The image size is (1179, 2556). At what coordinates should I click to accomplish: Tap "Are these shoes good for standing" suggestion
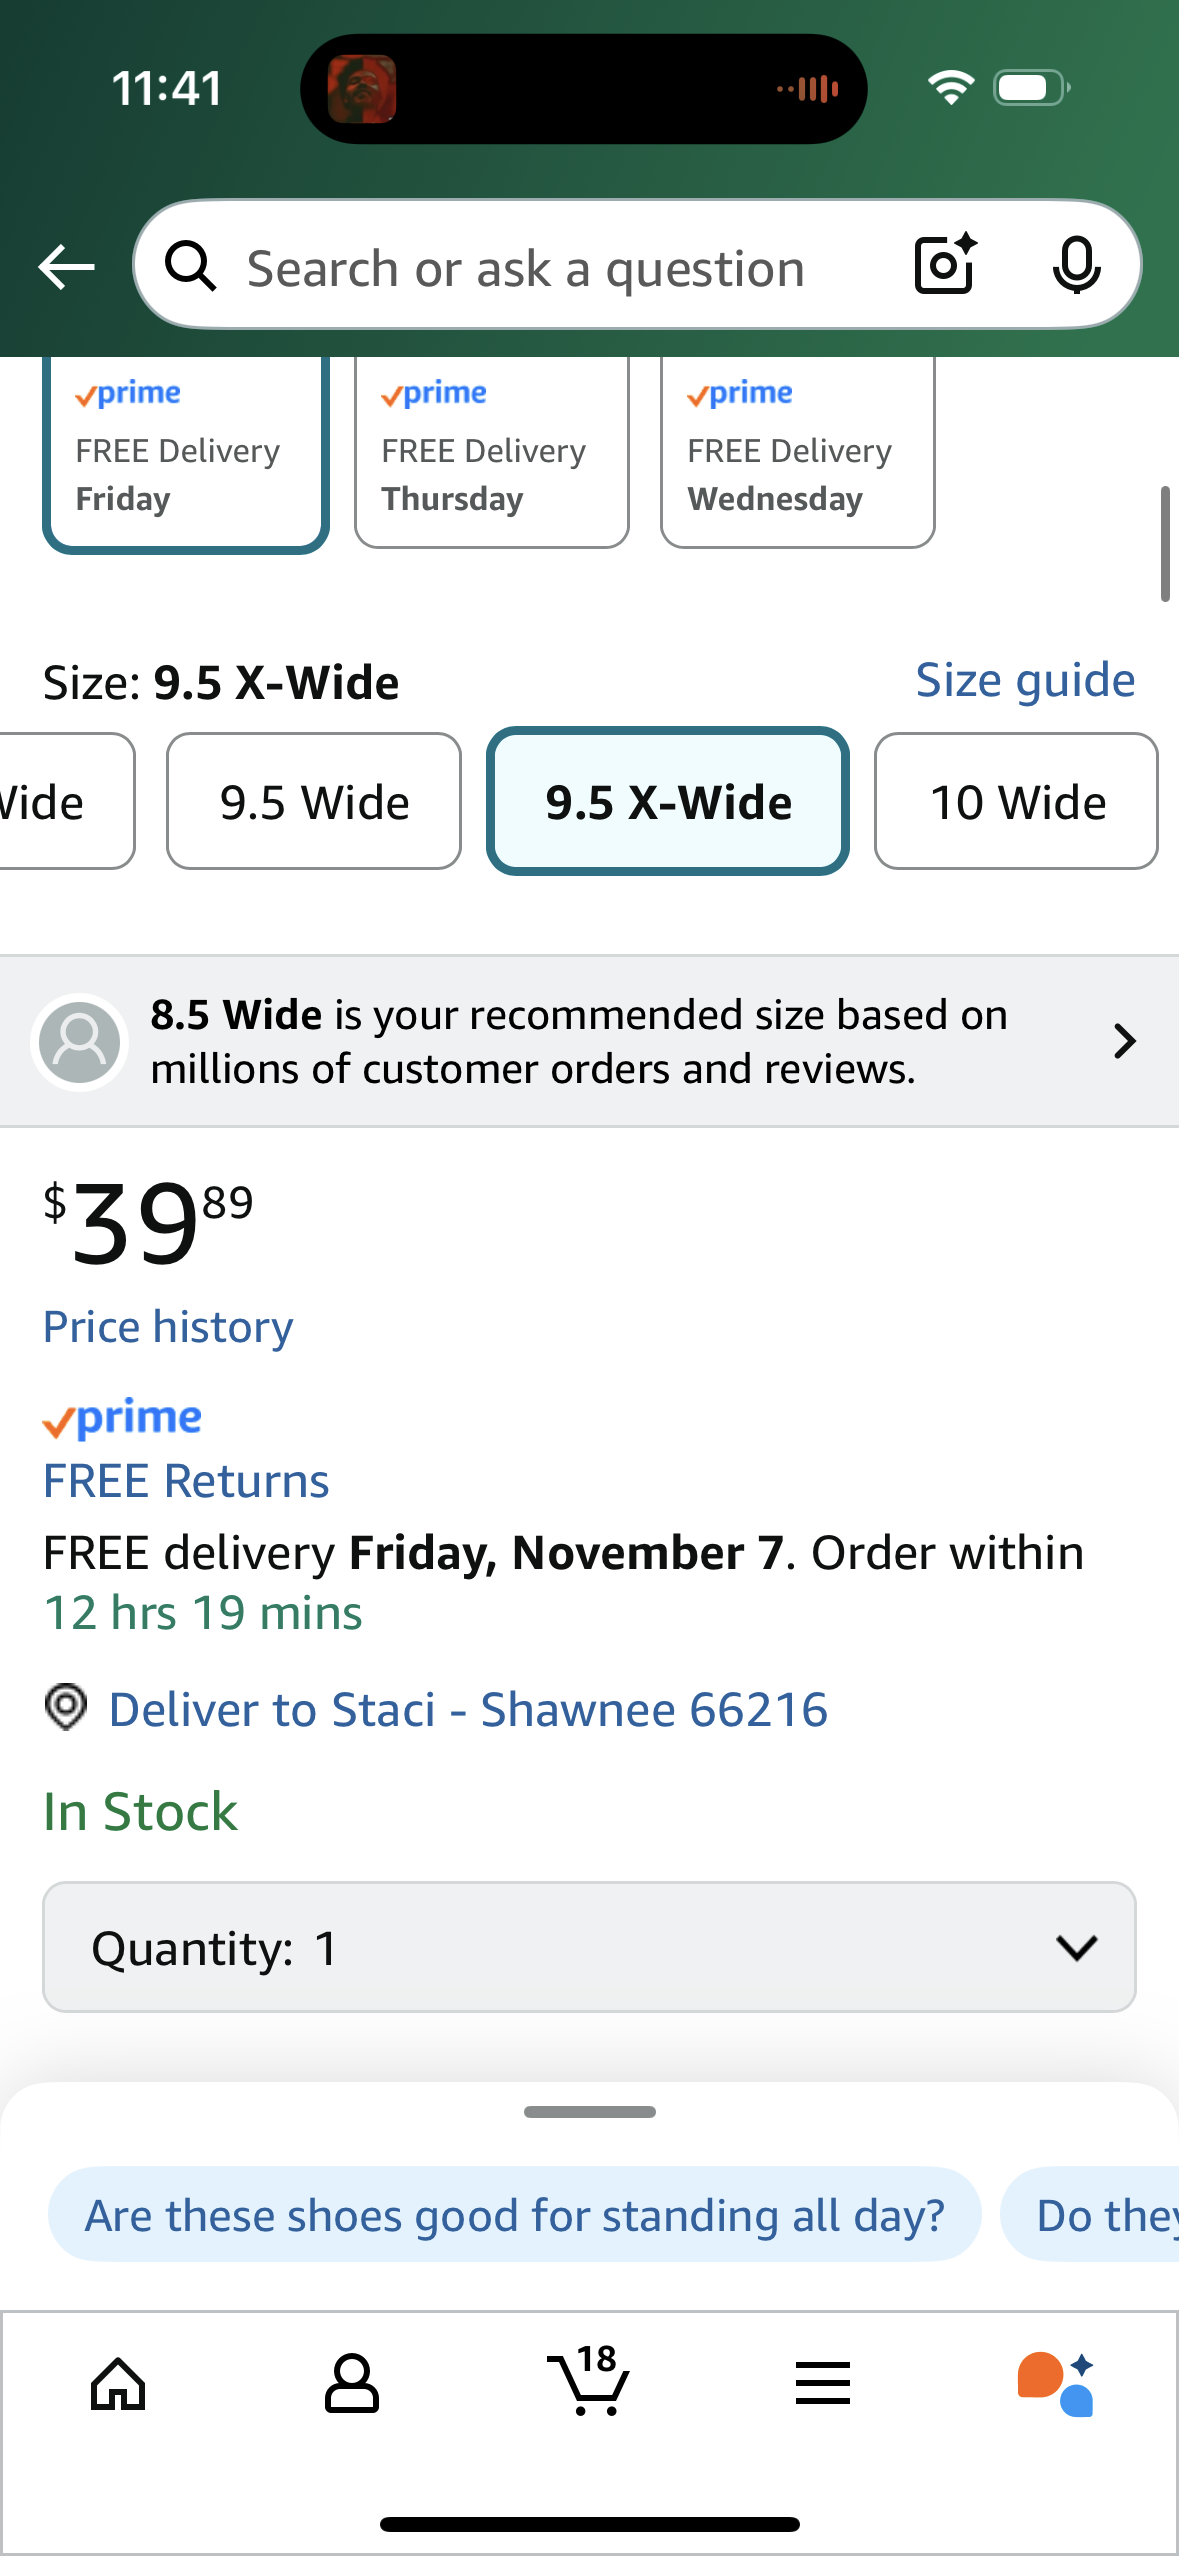tap(514, 2215)
